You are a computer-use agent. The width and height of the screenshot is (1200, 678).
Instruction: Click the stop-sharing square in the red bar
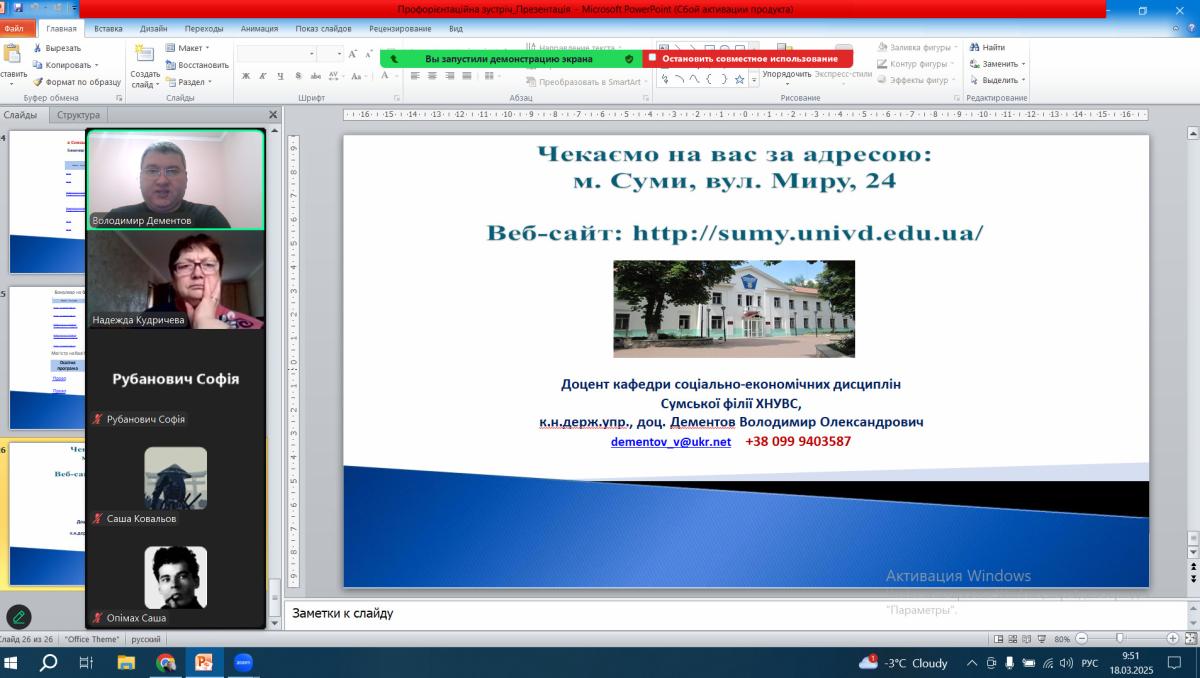click(x=652, y=58)
